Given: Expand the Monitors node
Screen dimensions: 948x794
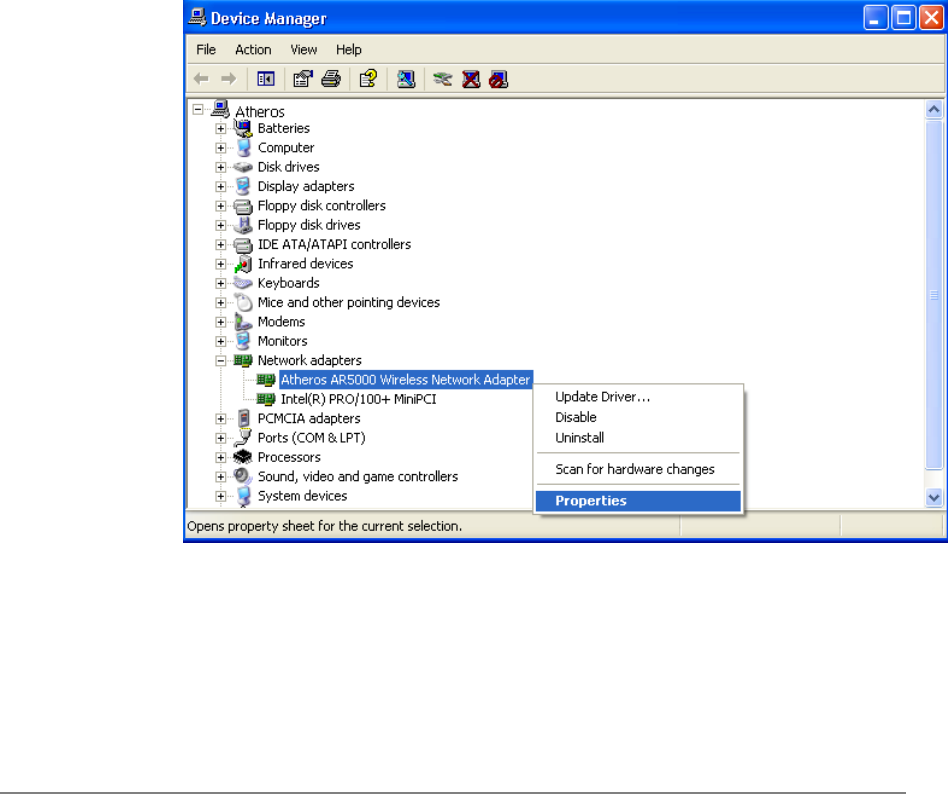Looking at the screenshot, I should (221, 341).
